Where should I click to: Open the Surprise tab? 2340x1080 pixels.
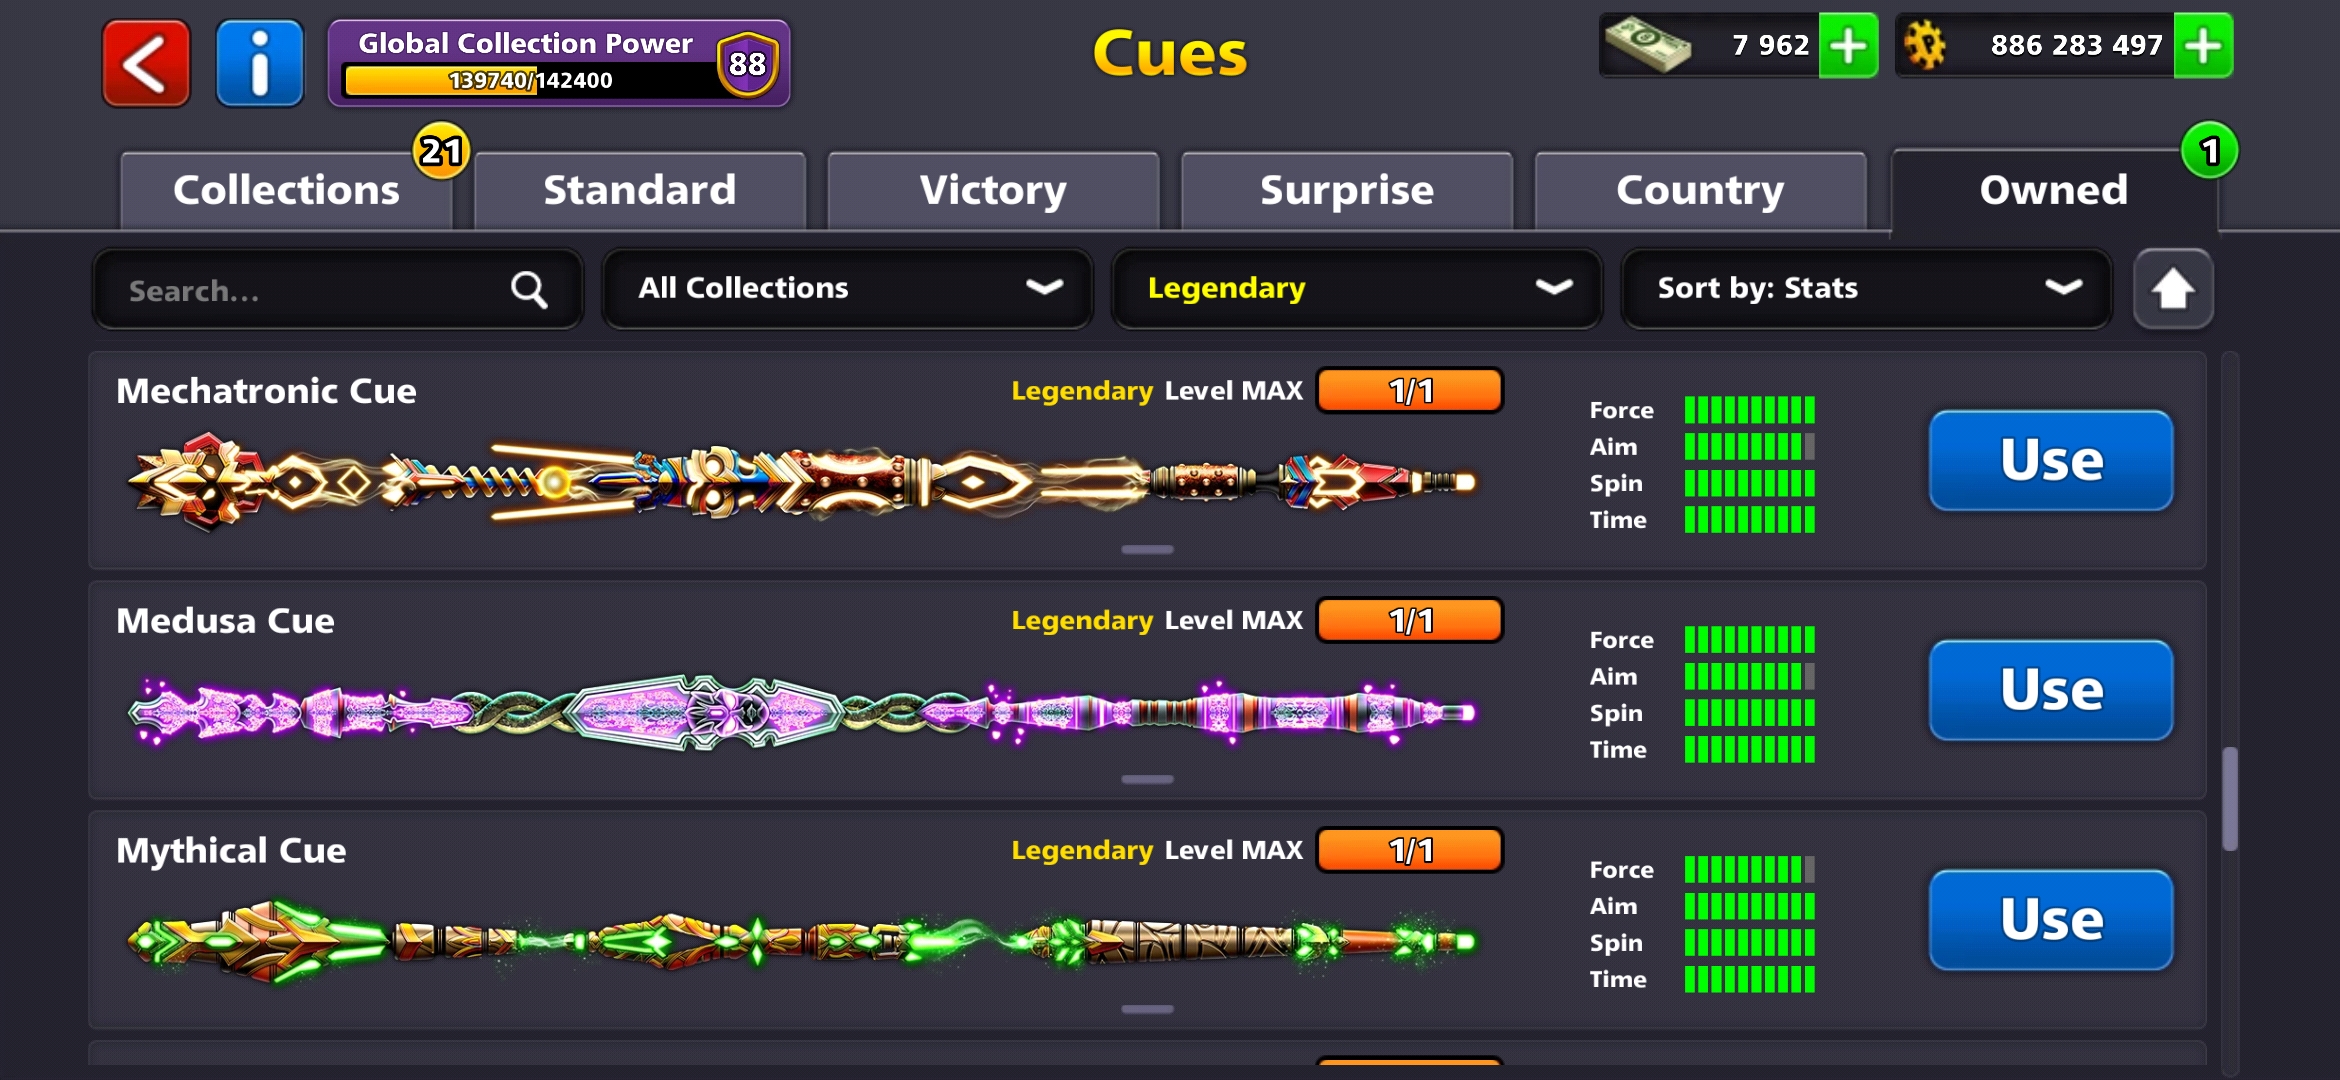[x=1346, y=190]
